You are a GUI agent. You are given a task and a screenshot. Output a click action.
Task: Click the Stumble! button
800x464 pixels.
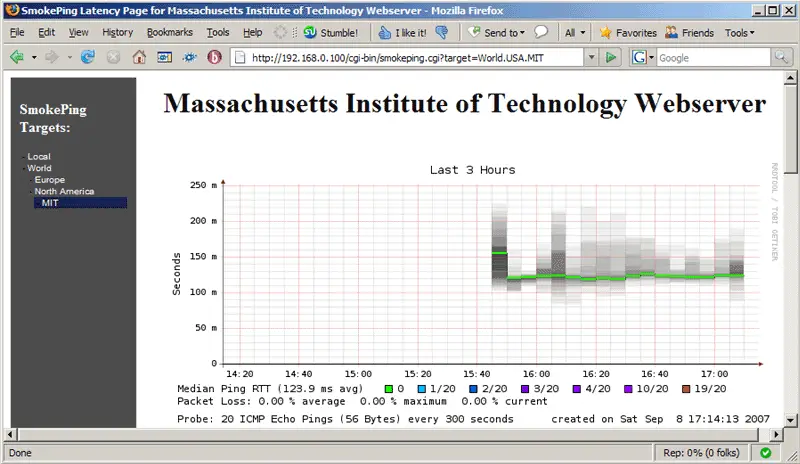point(331,33)
